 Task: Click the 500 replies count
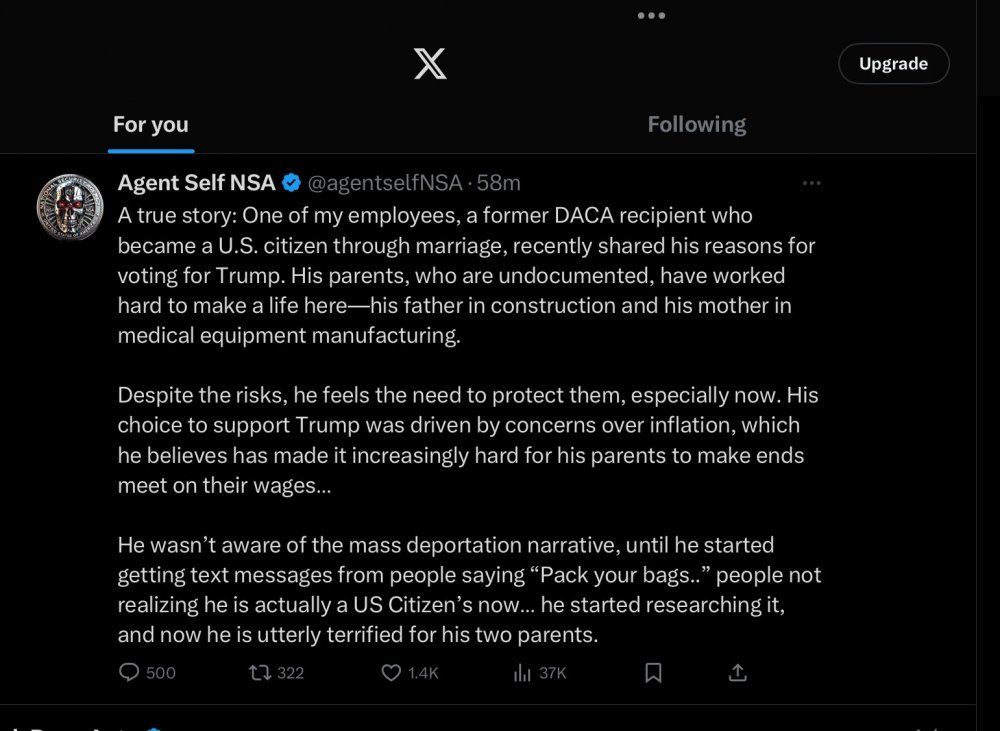click(x=161, y=673)
